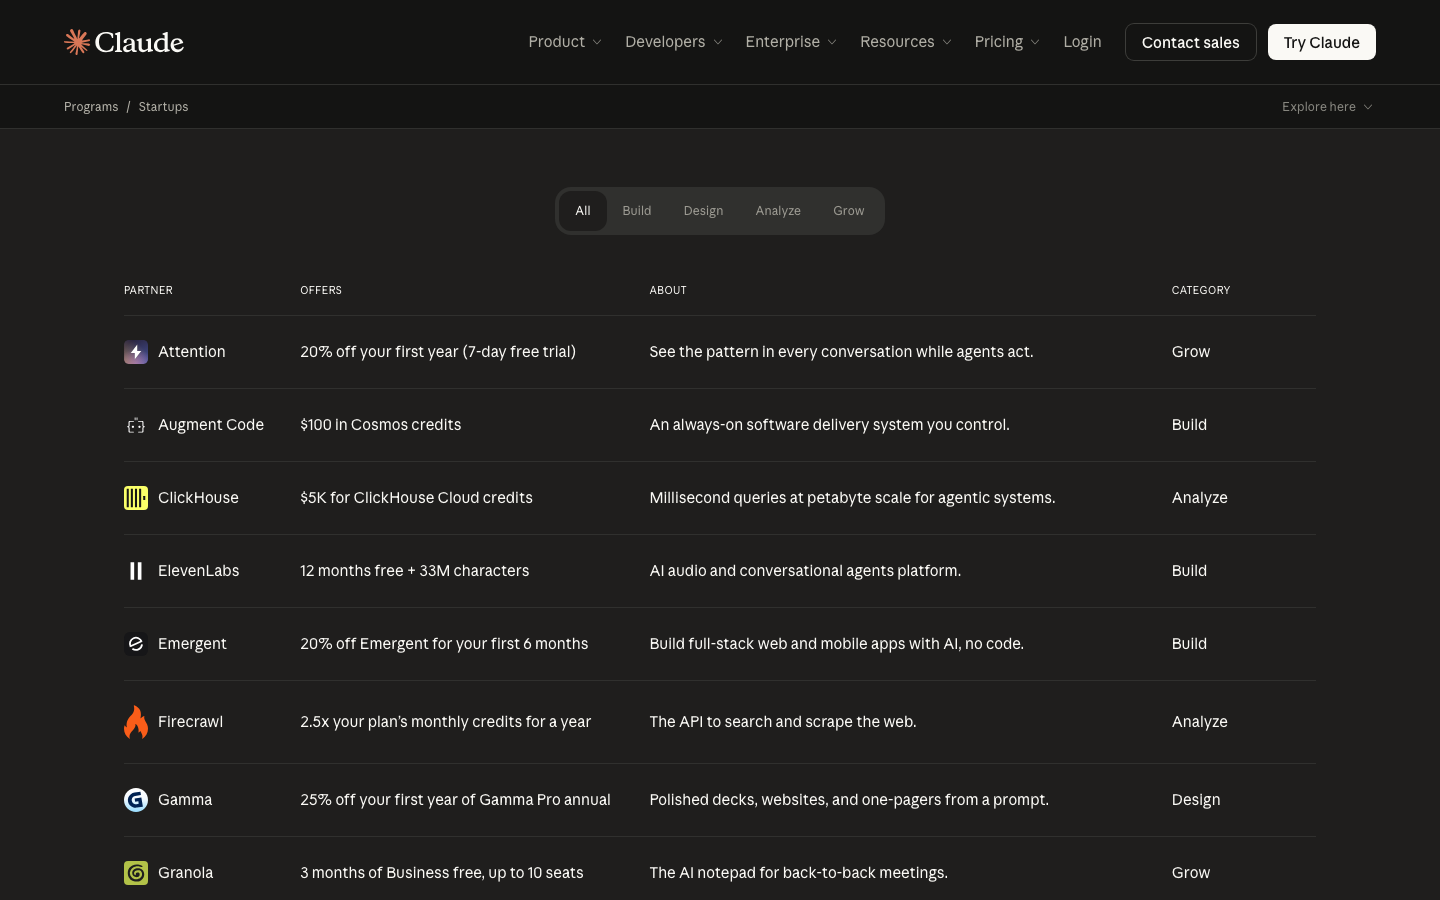Open the Pricing dropdown
This screenshot has width=1440, height=900.
(1007, 42)
